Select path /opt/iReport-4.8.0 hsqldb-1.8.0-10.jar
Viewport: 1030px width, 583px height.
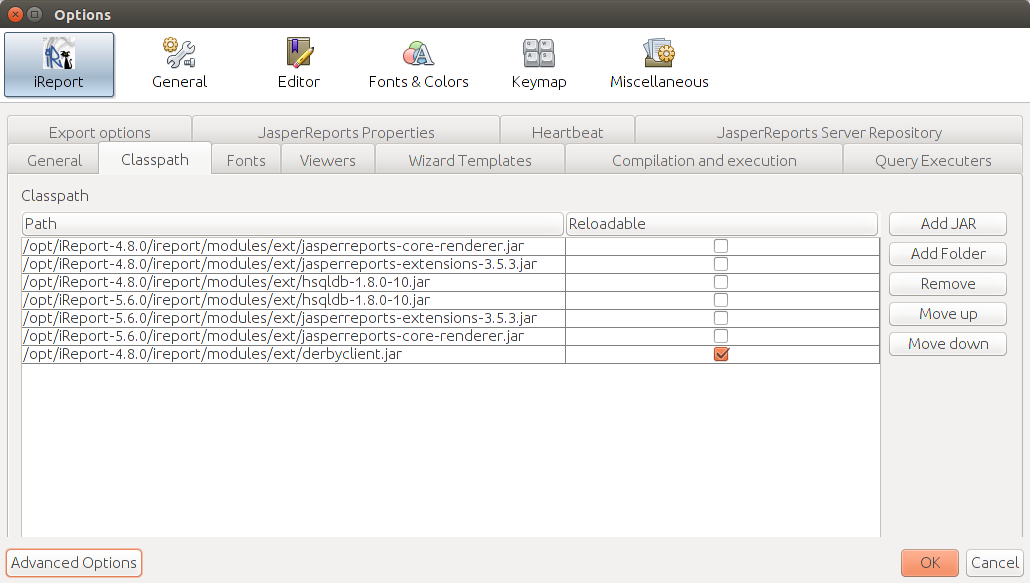pyautogui.click(x=294, y=282)
